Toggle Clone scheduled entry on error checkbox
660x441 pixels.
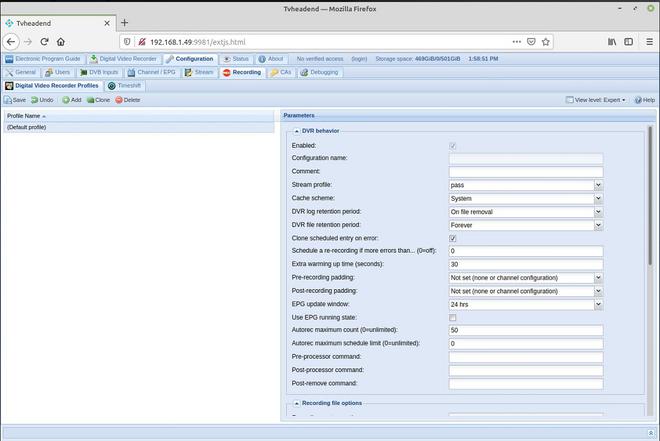452,239
